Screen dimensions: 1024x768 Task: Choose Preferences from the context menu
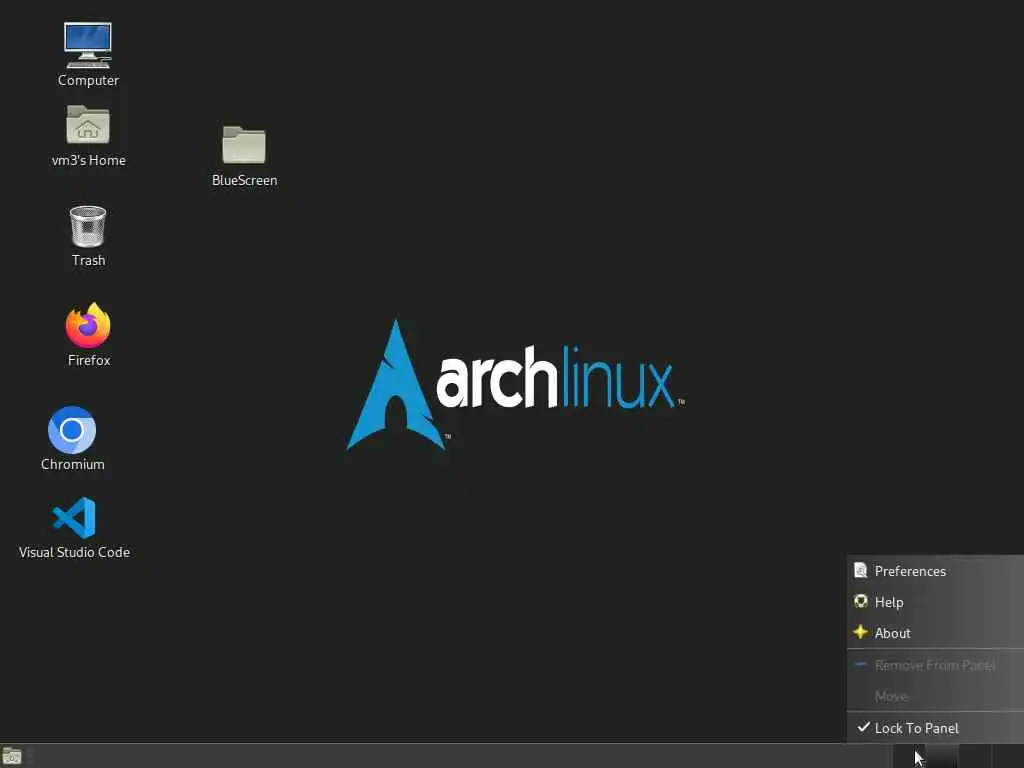935,571
